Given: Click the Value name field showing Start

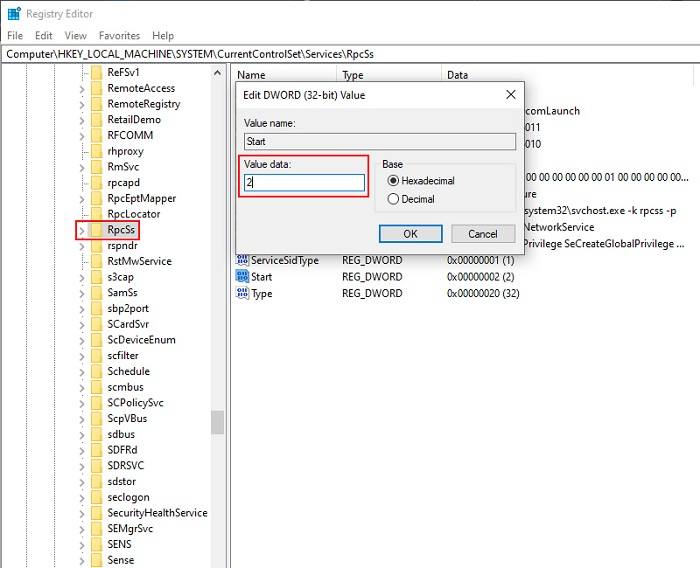Looking at the screenshot, I should (x=380, y=141).
